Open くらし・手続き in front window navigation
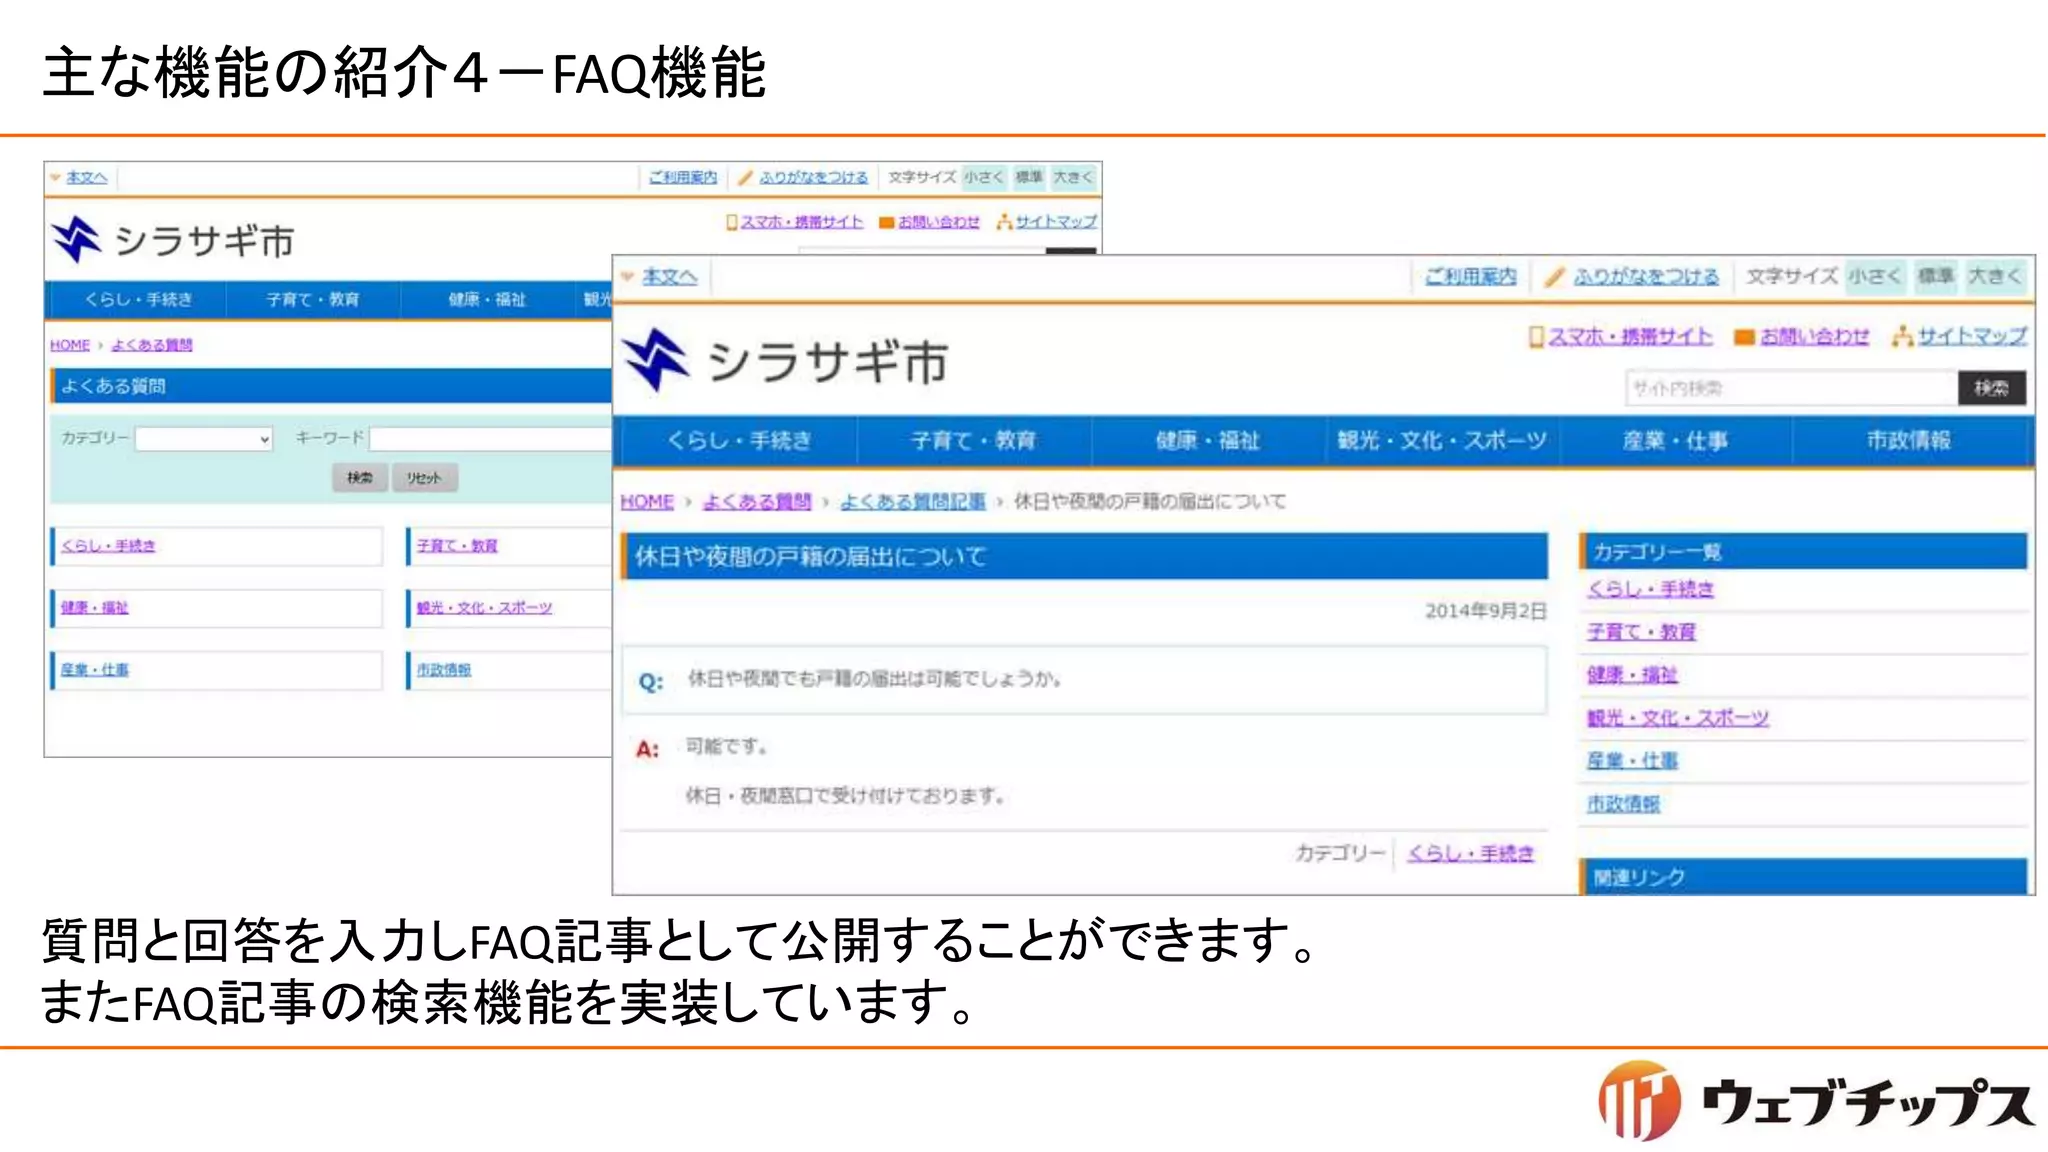The height and width of the screenshot is (1152, 2048). tap(738, 441)
